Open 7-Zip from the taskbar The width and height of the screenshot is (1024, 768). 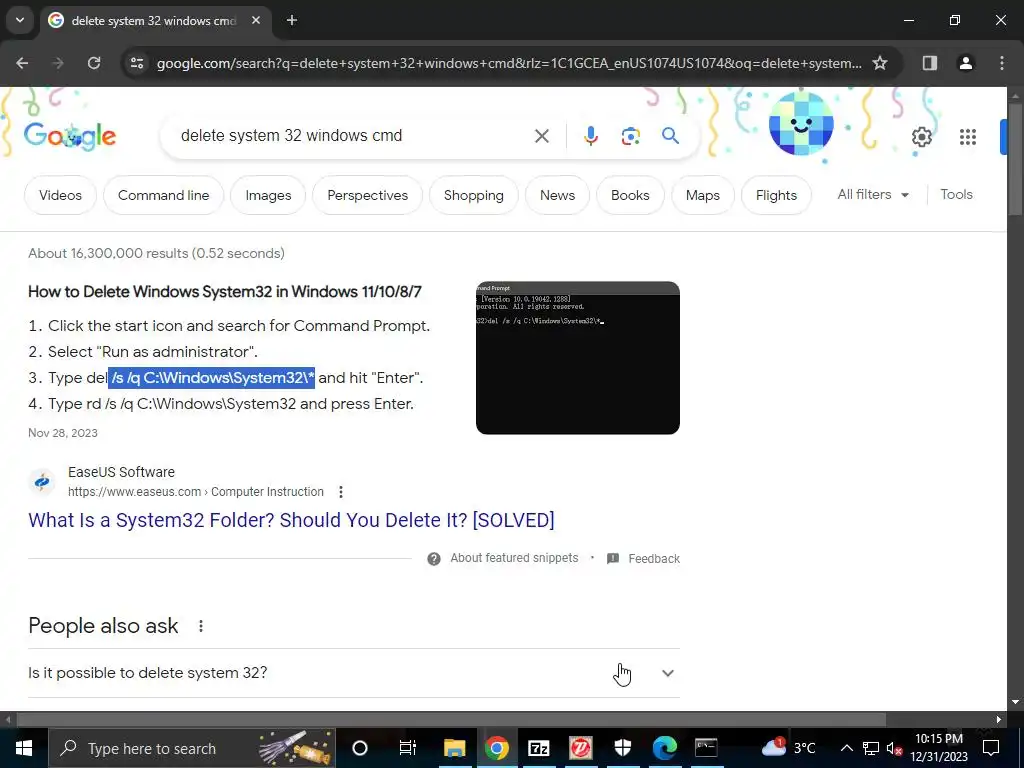[x=539, y=748]
